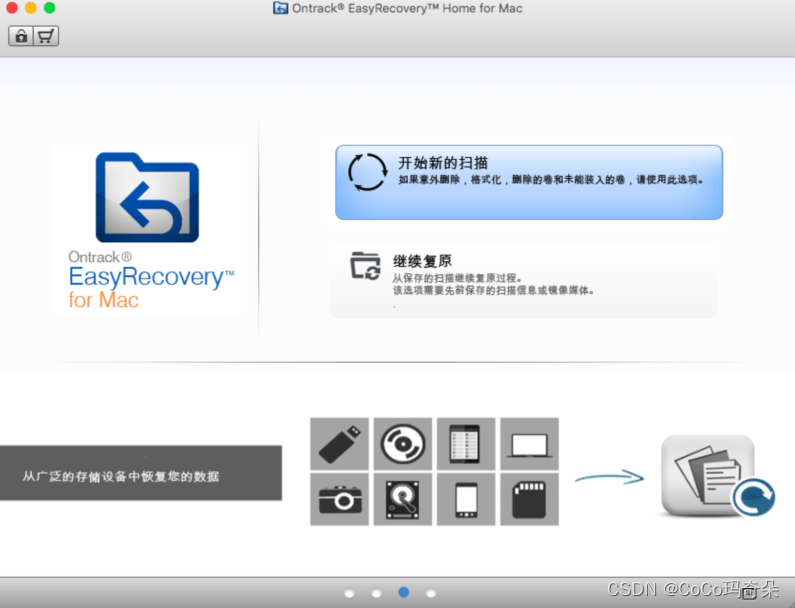This screenshot has width=795, height=608.
Task: Click the green zoom window button
Action: coord(50,8)
